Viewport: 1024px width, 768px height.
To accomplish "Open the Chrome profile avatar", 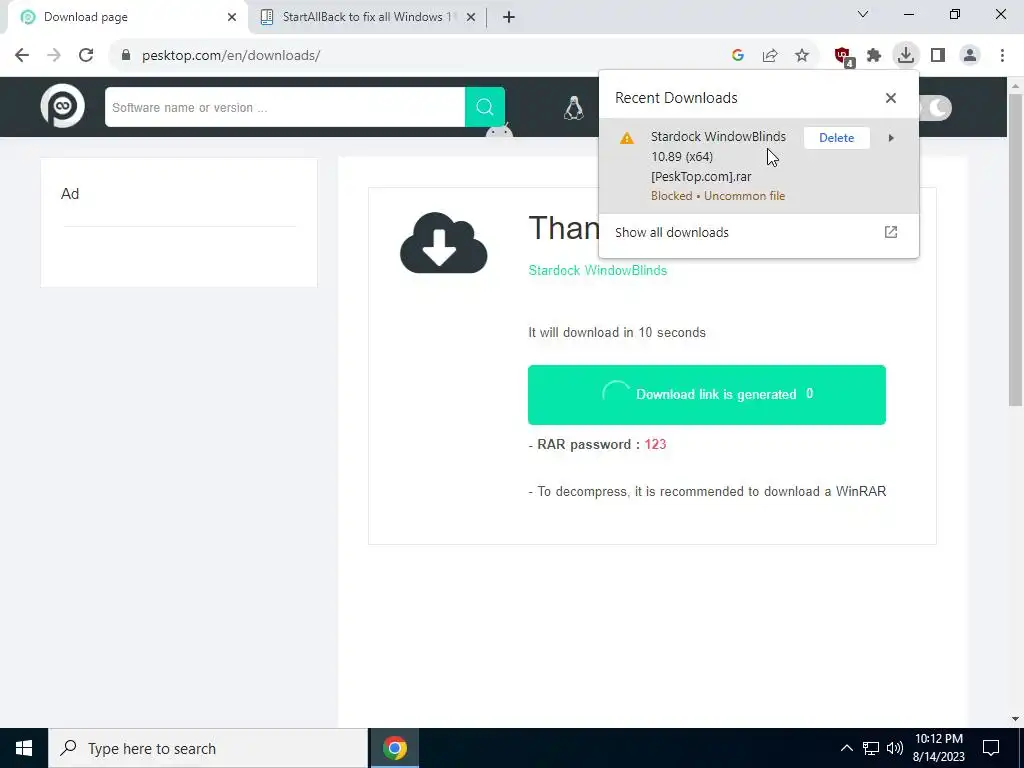I will click(970, 56).
